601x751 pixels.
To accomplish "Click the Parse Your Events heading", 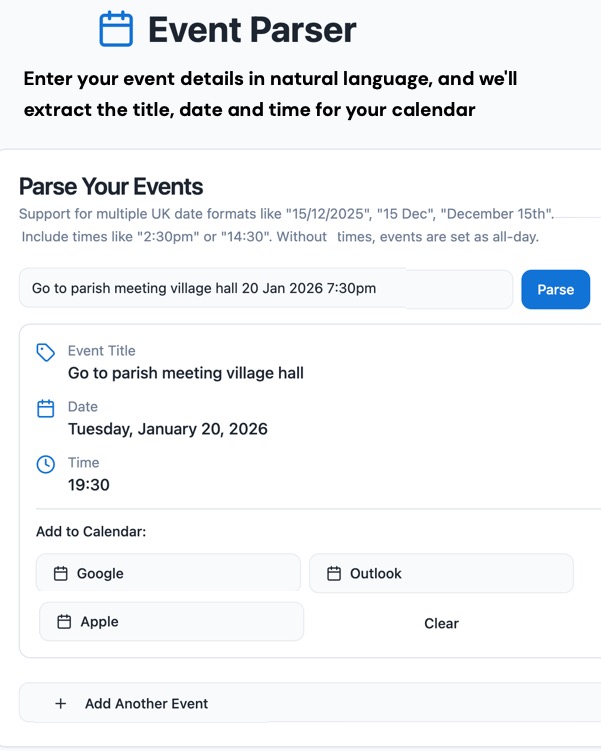I will tap(111, 187).
